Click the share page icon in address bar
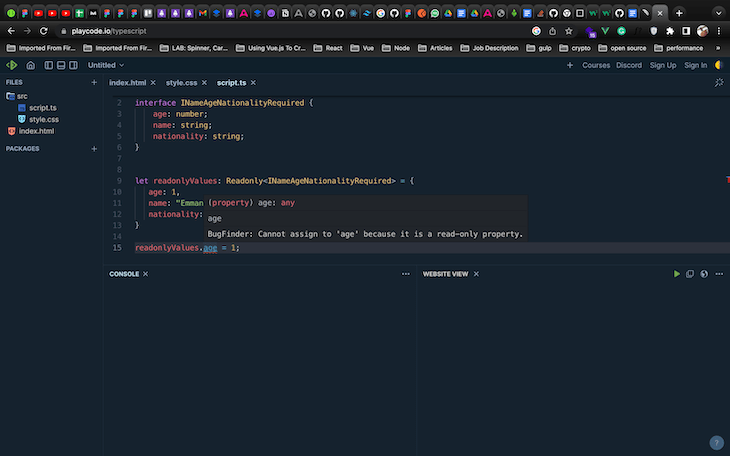 552,31
